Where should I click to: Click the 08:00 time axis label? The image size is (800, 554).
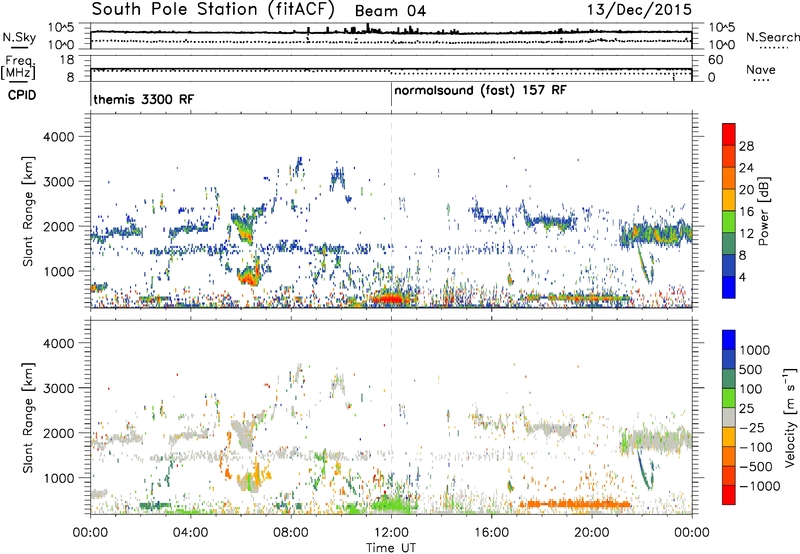pos(291,532)
